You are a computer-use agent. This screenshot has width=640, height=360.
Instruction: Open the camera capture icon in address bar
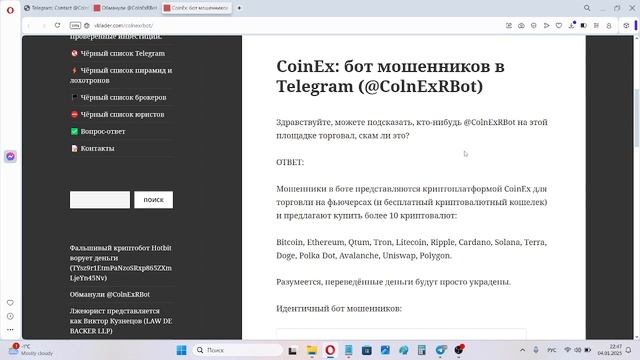(521, 25)
